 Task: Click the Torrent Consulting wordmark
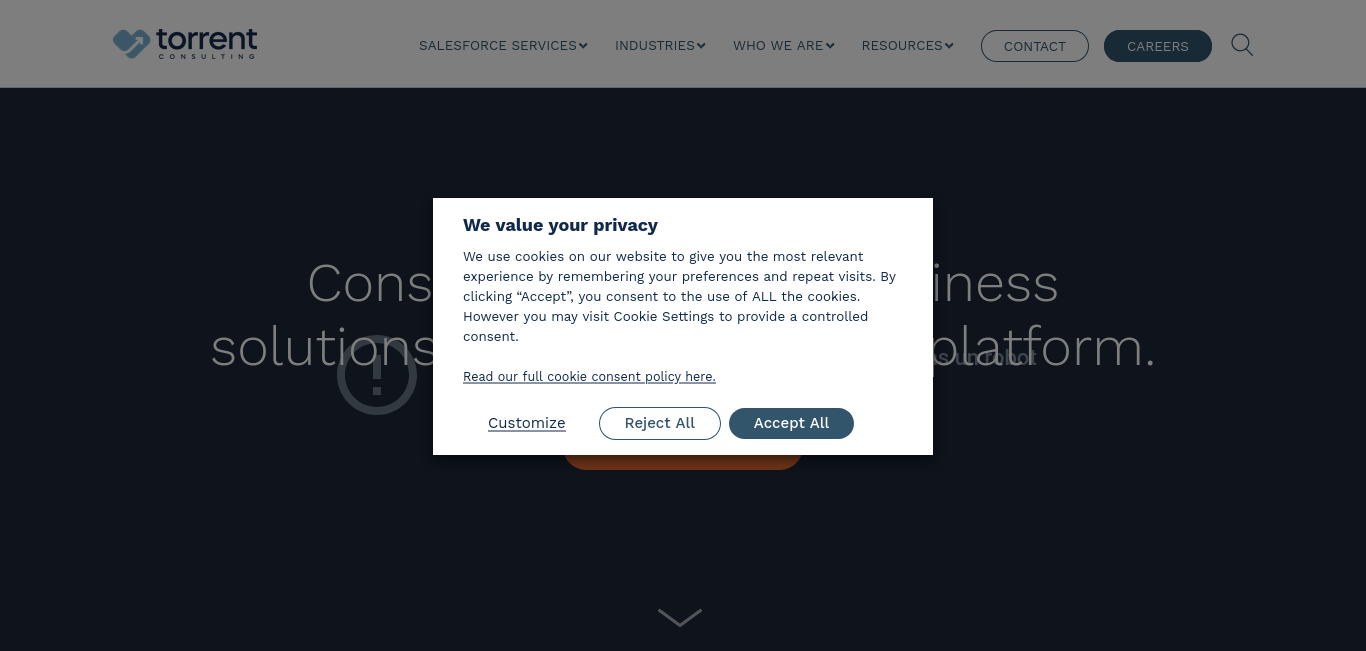point(207,43)
